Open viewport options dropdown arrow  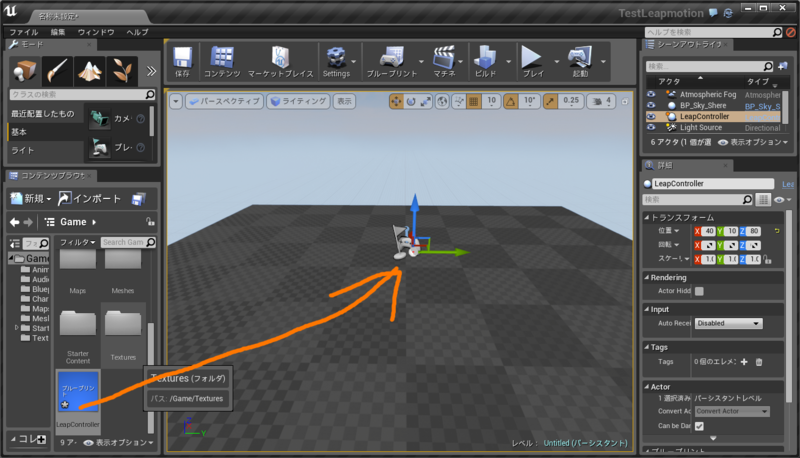tap(176, 101)
